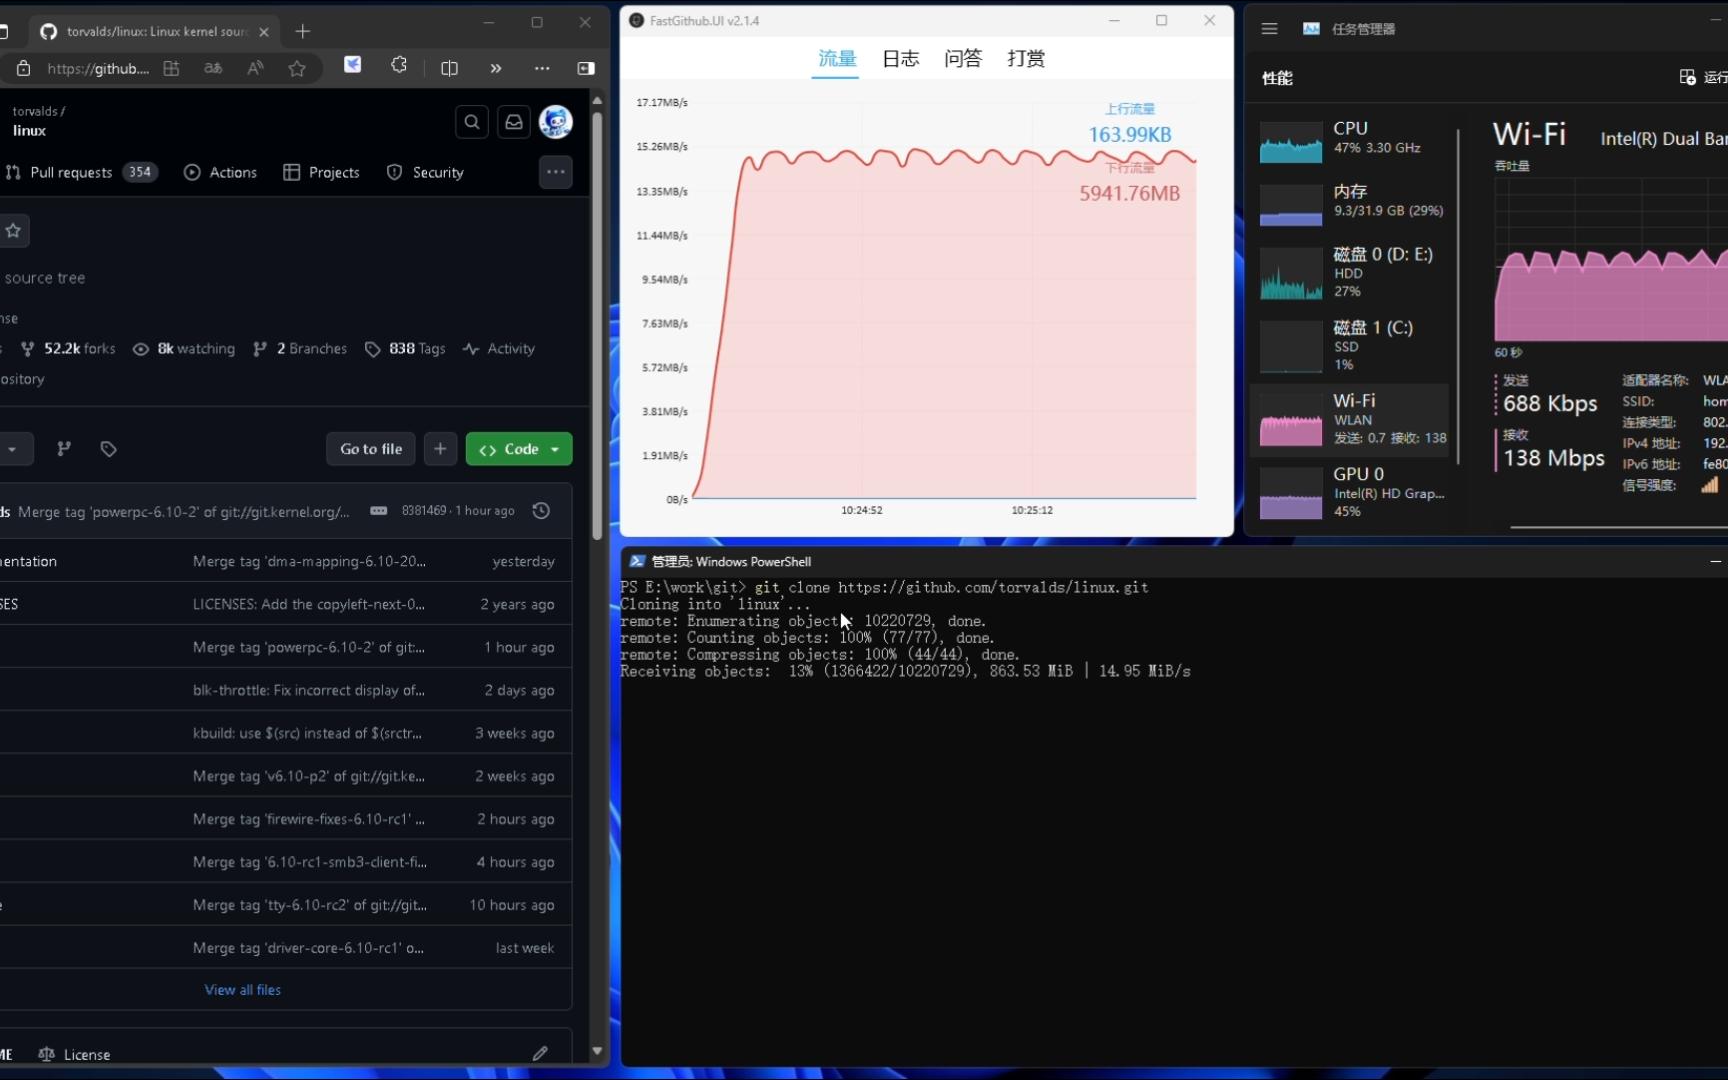Switch to the 日志 tab in FastGithub
This screenshot has height=1080, width=1728.
tap(899, 58)
